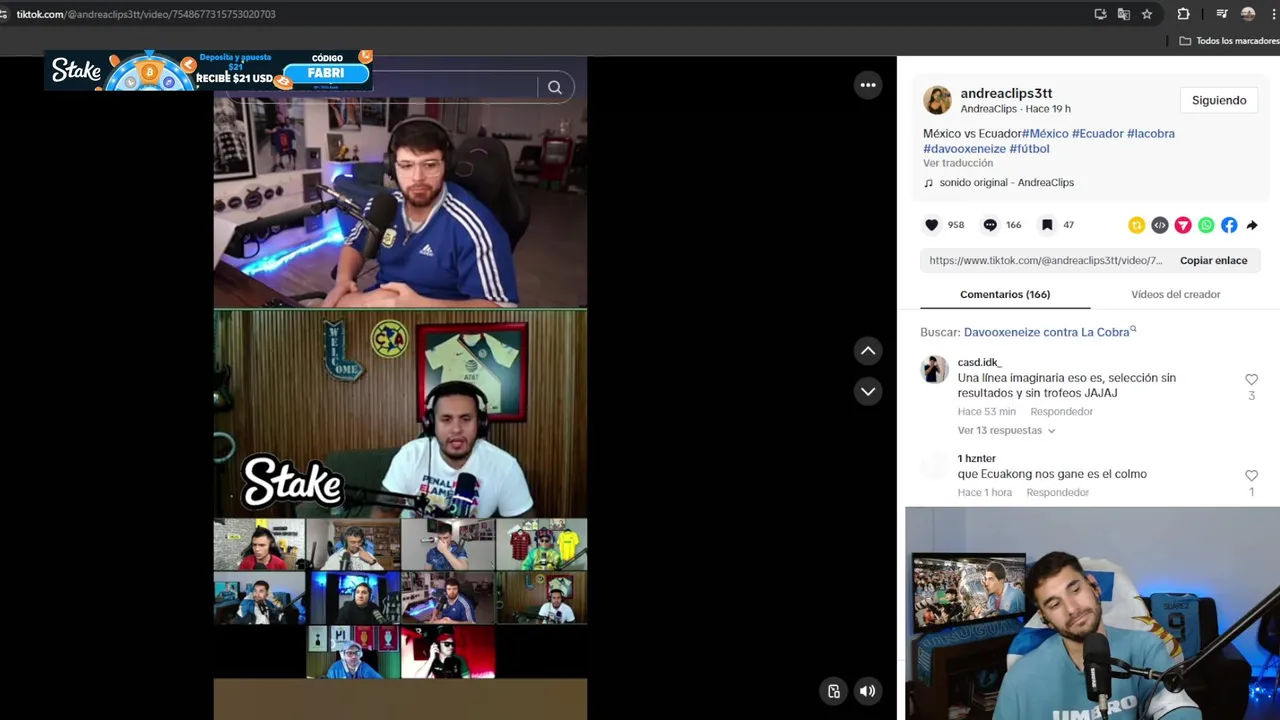This screenshot has height=720, width=1280.
Task: Click the webcam overlay of streamer
Action: 1092,613
